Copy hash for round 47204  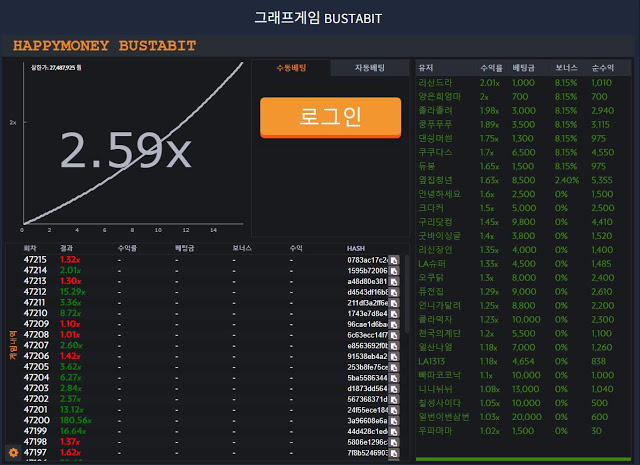394,378
